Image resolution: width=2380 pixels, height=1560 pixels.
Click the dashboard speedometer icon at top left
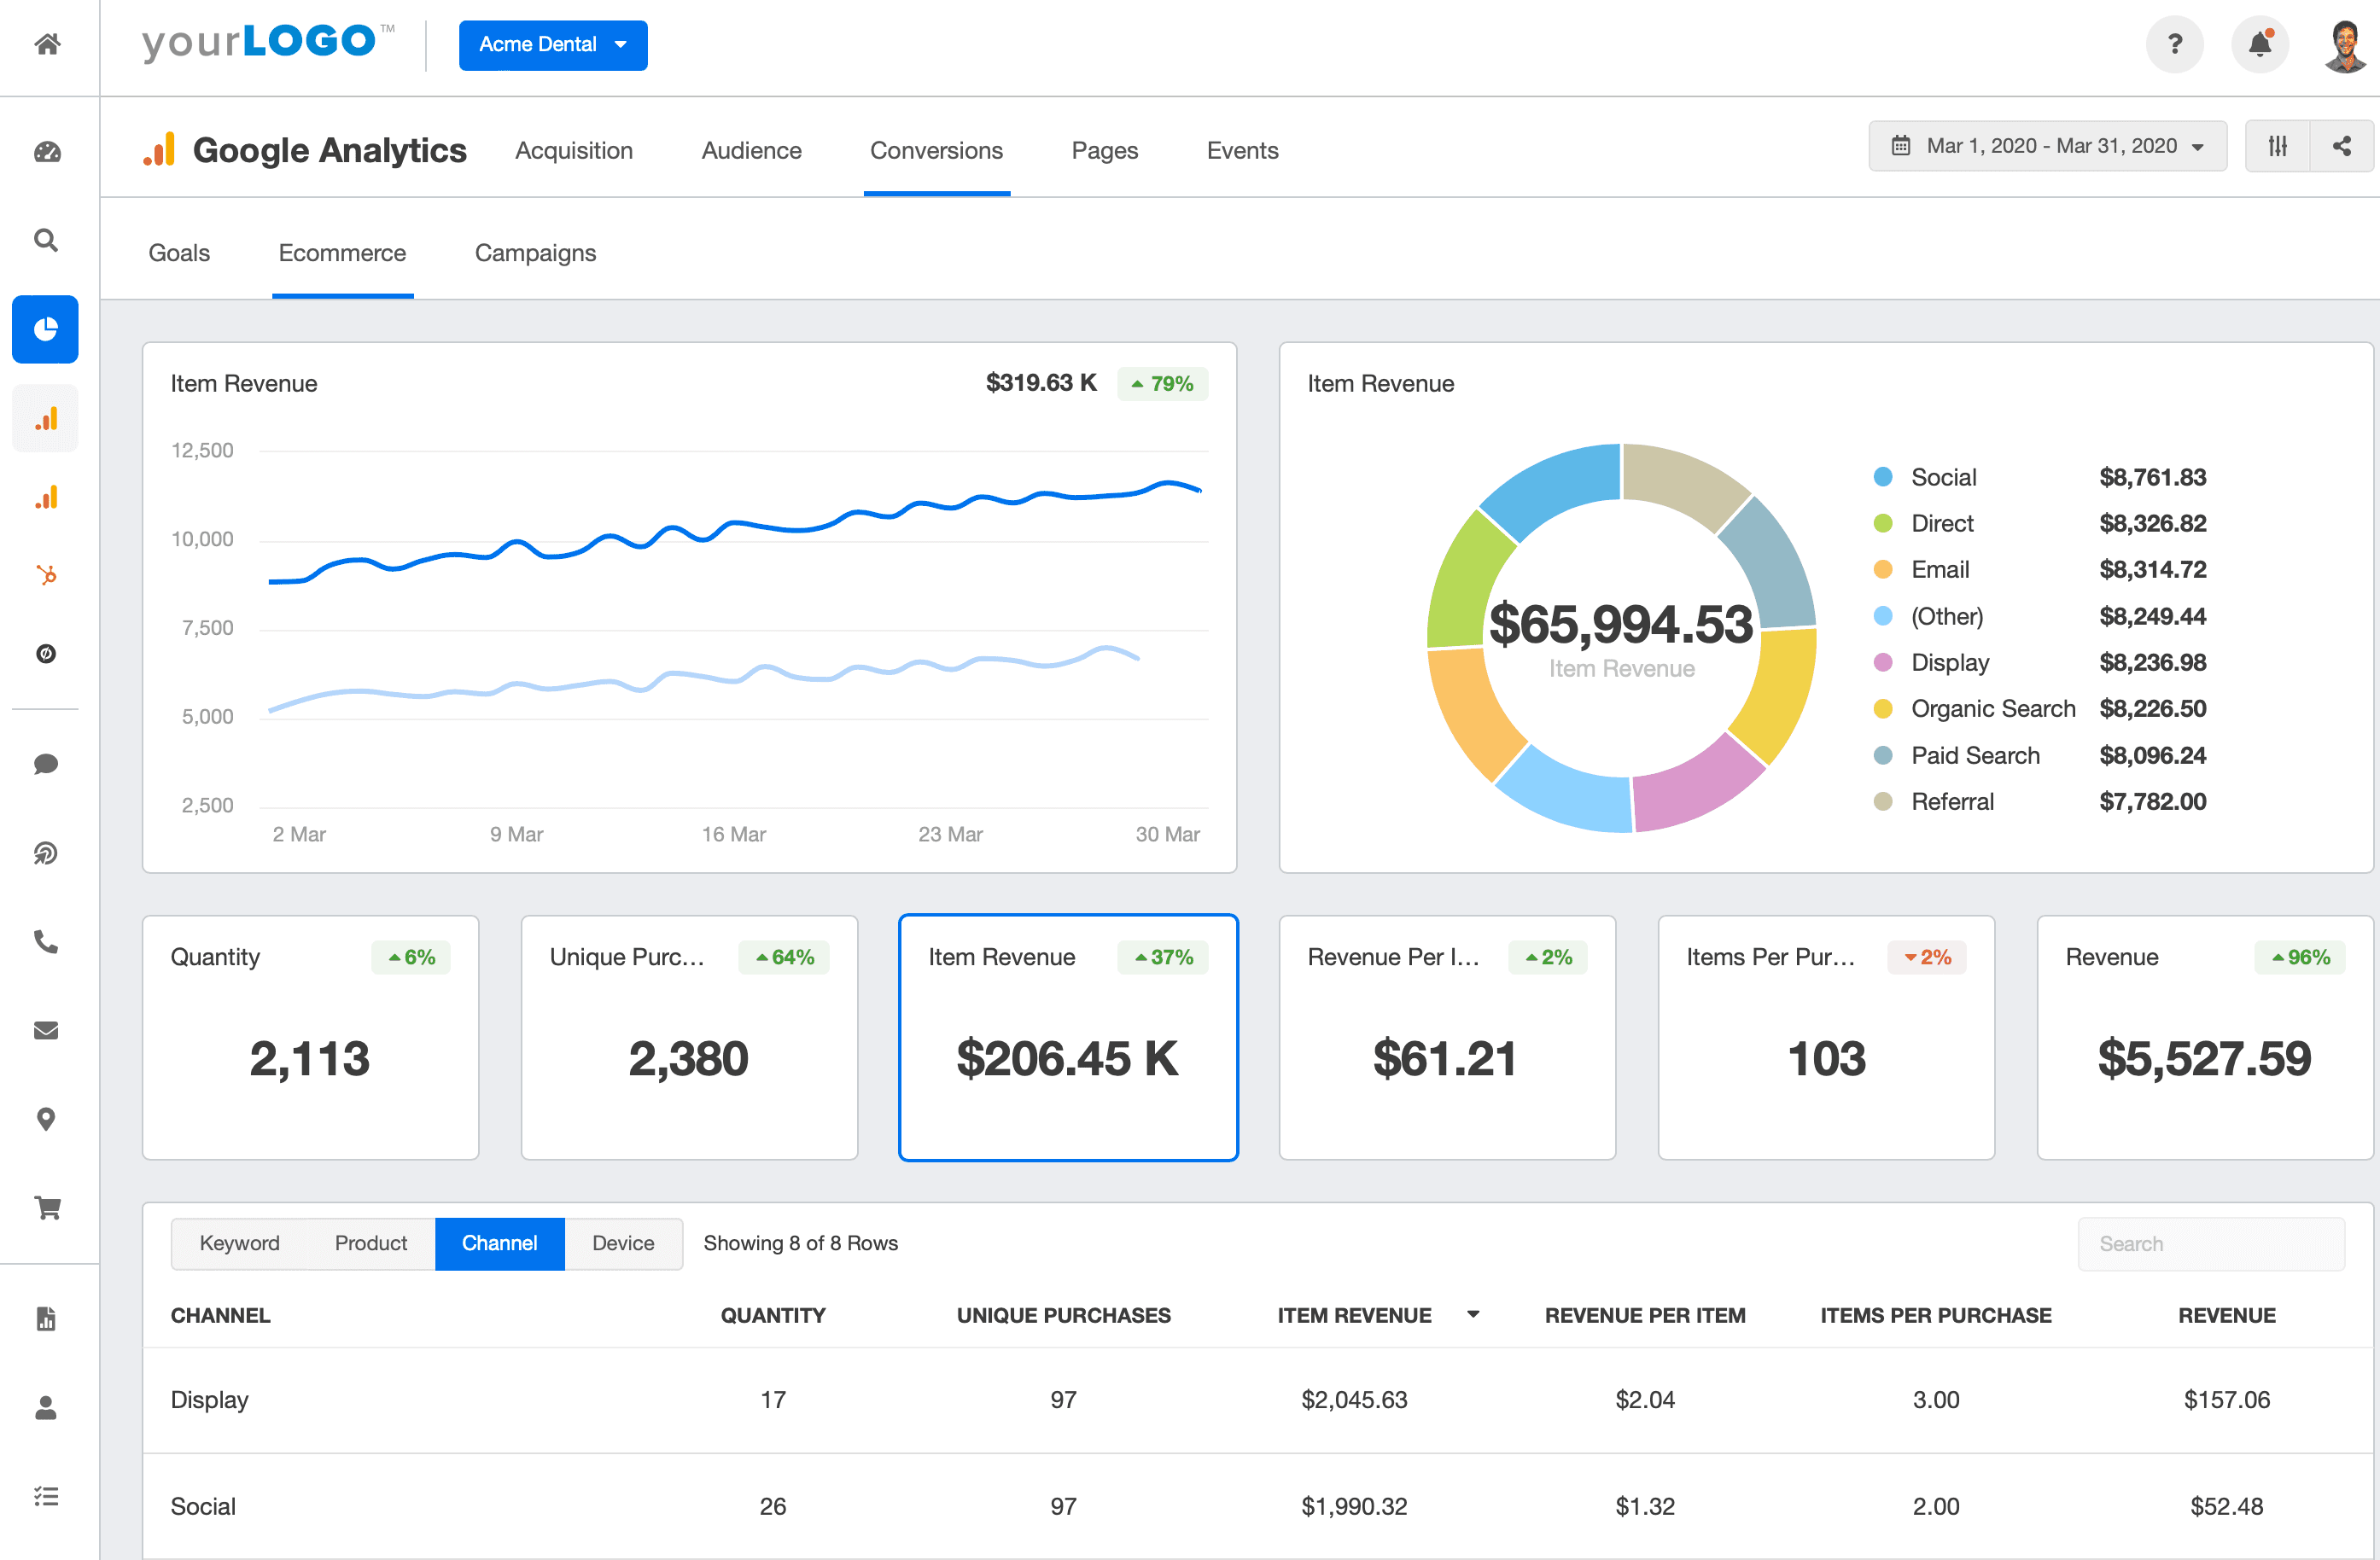coord(46,152)
